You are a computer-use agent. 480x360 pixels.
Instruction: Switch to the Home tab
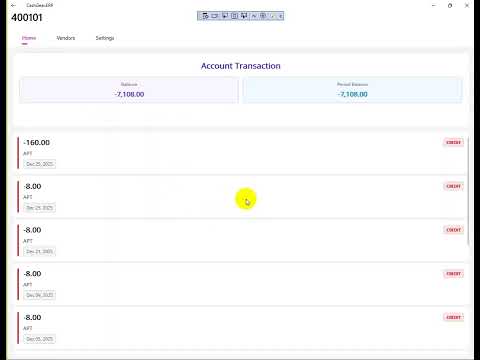point(29,38)
